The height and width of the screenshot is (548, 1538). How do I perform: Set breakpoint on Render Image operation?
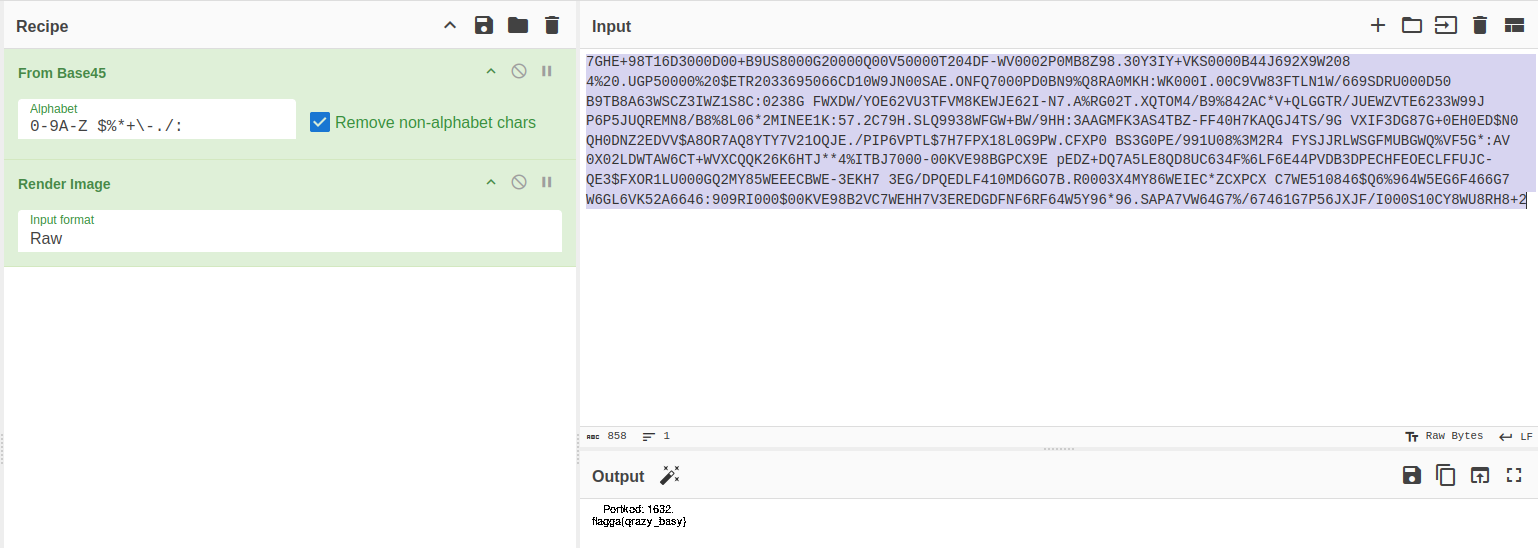[x=546, y=182]
